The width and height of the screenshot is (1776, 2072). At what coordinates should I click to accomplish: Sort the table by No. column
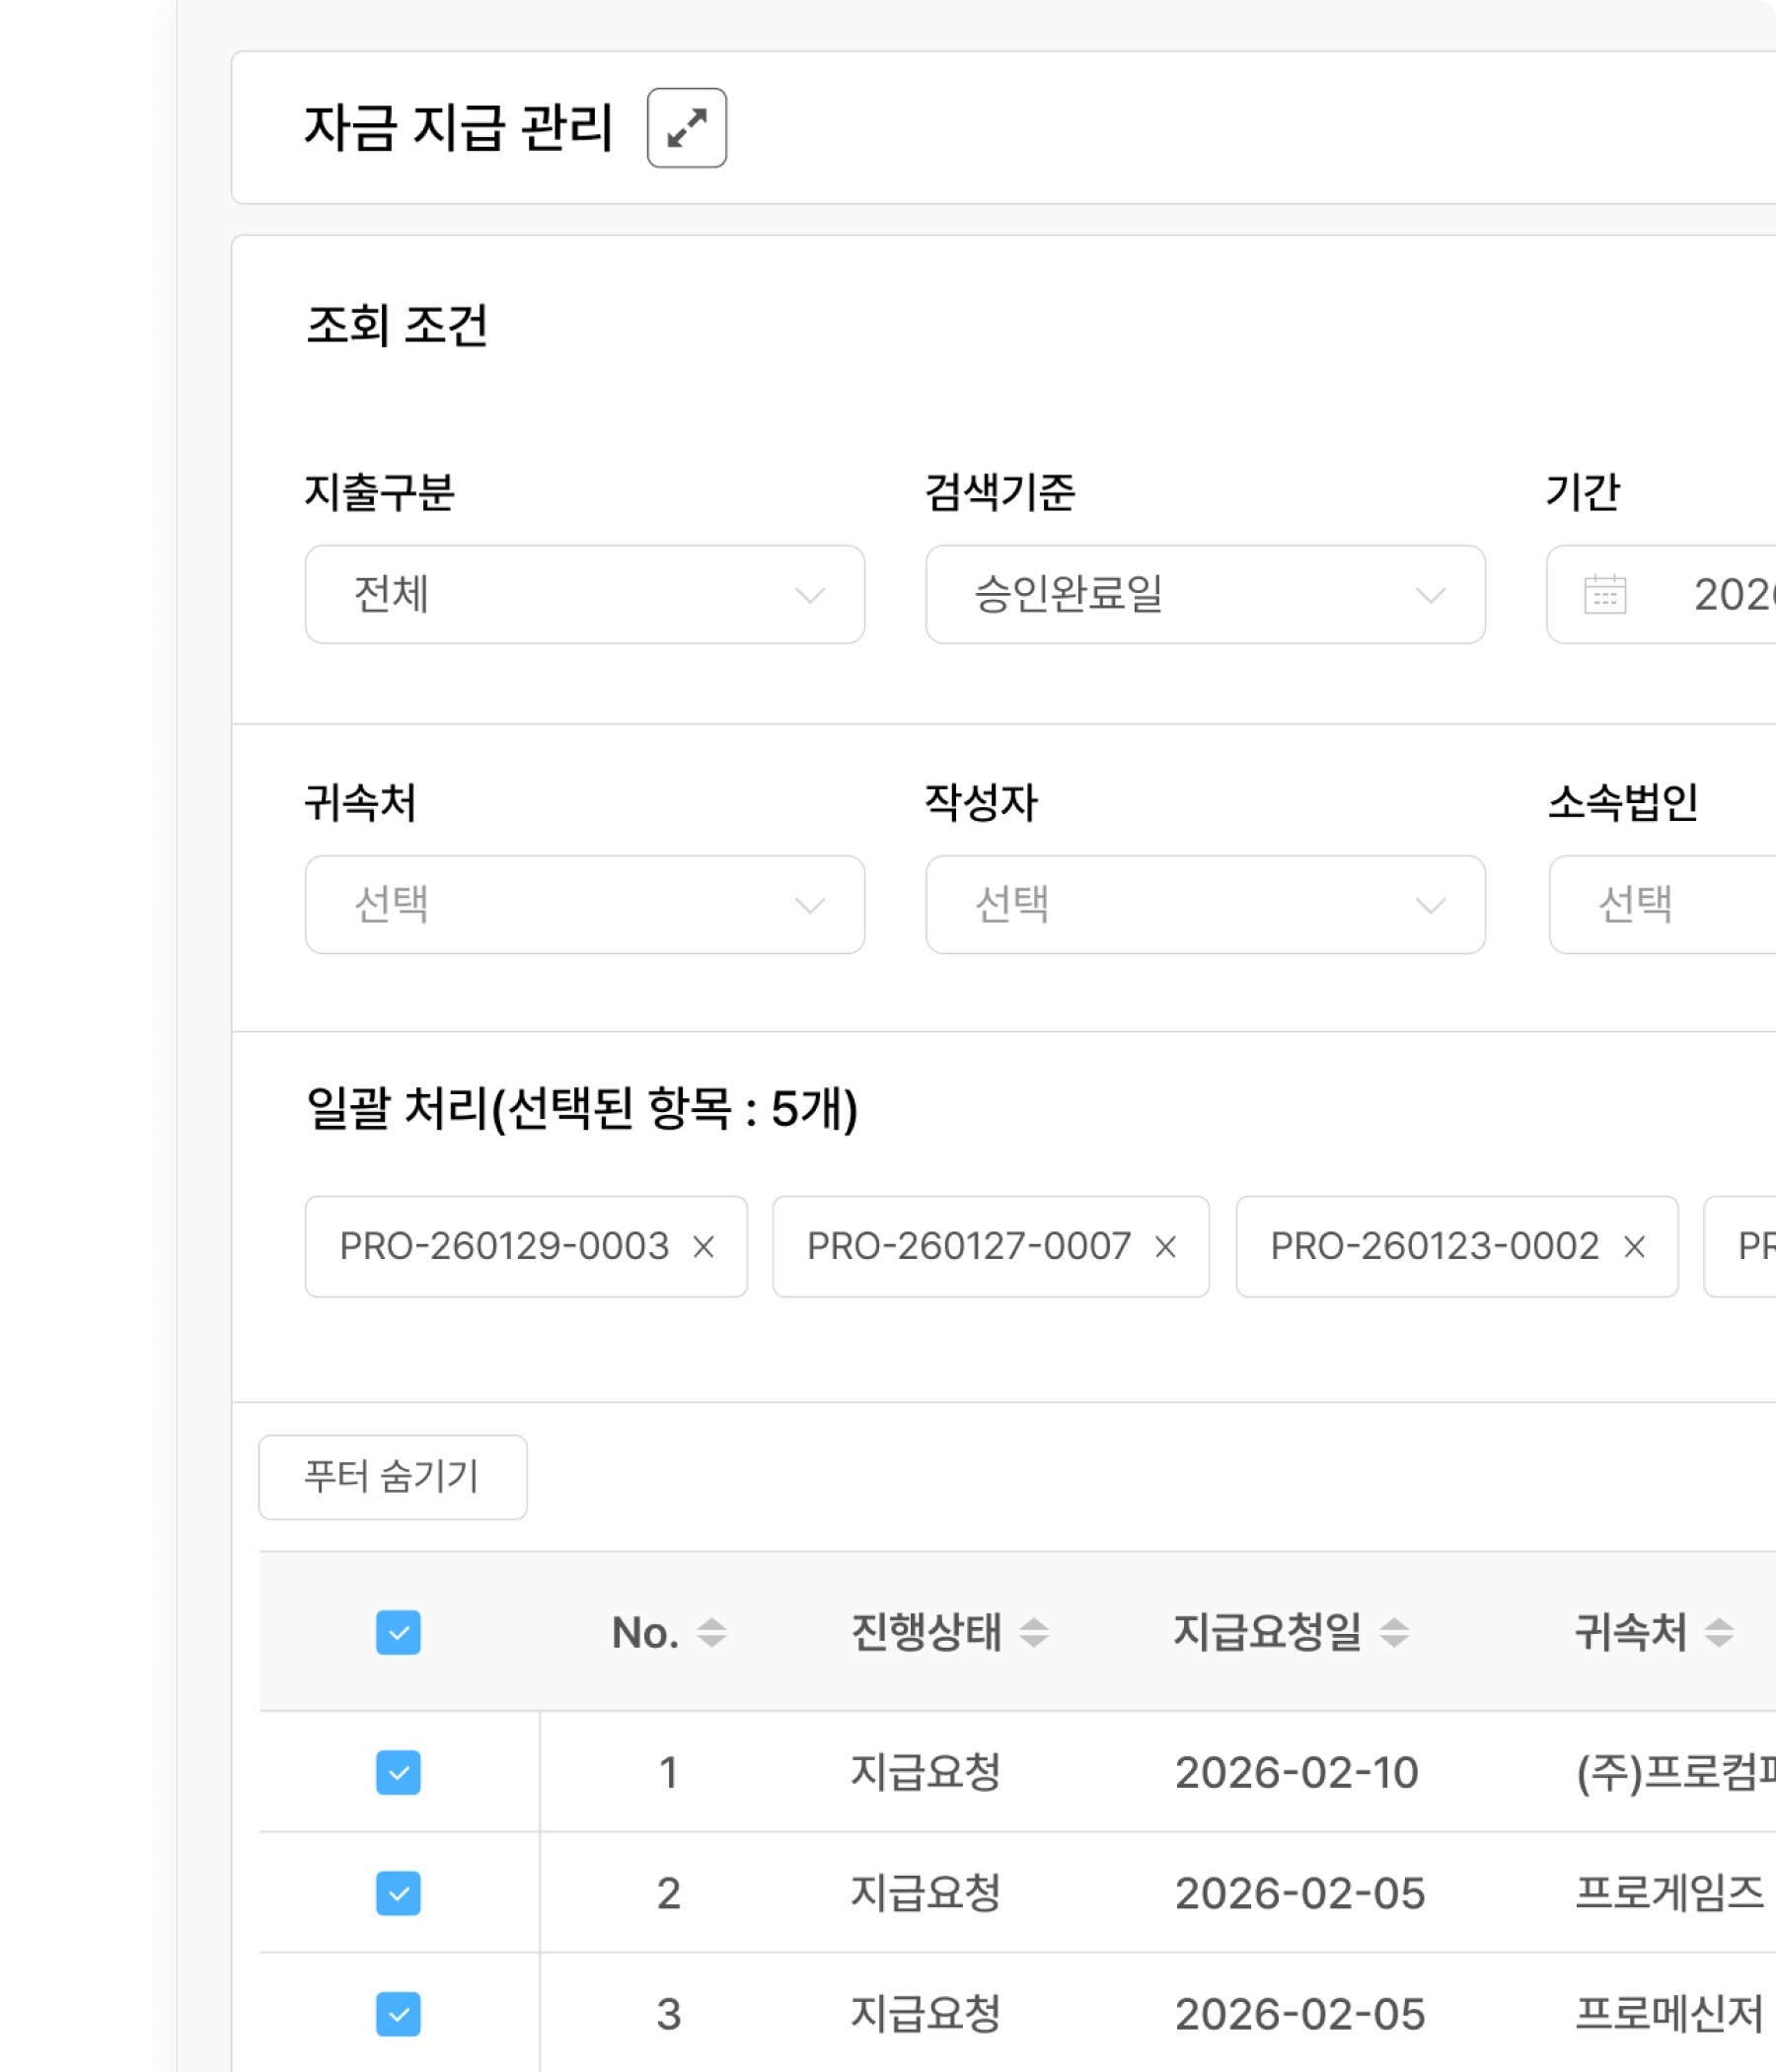pos(714,1635)
